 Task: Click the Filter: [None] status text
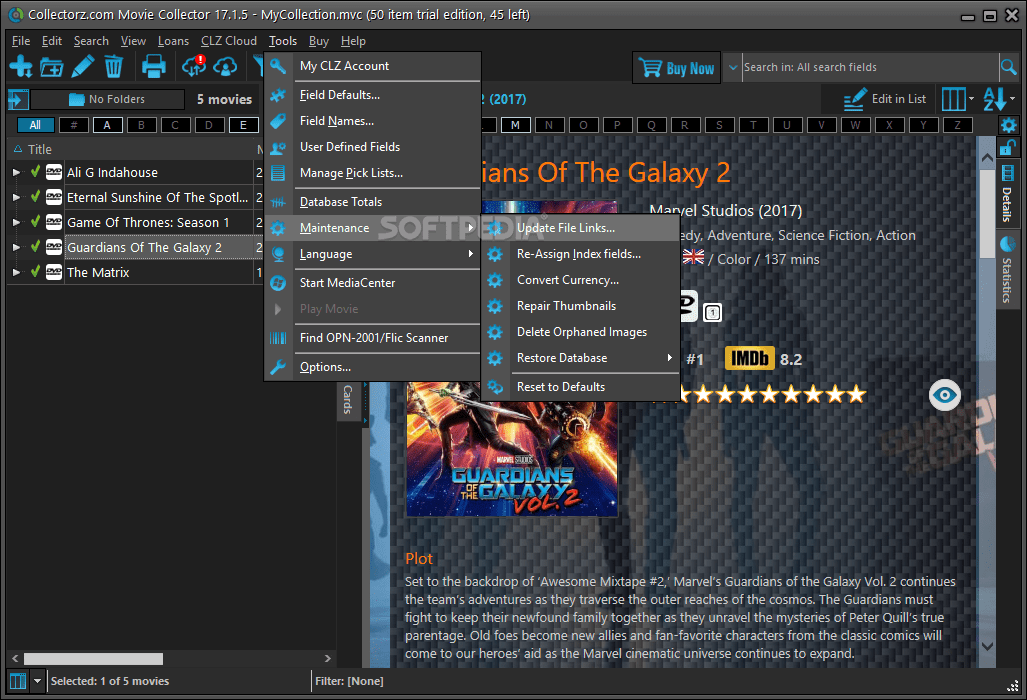349,681
